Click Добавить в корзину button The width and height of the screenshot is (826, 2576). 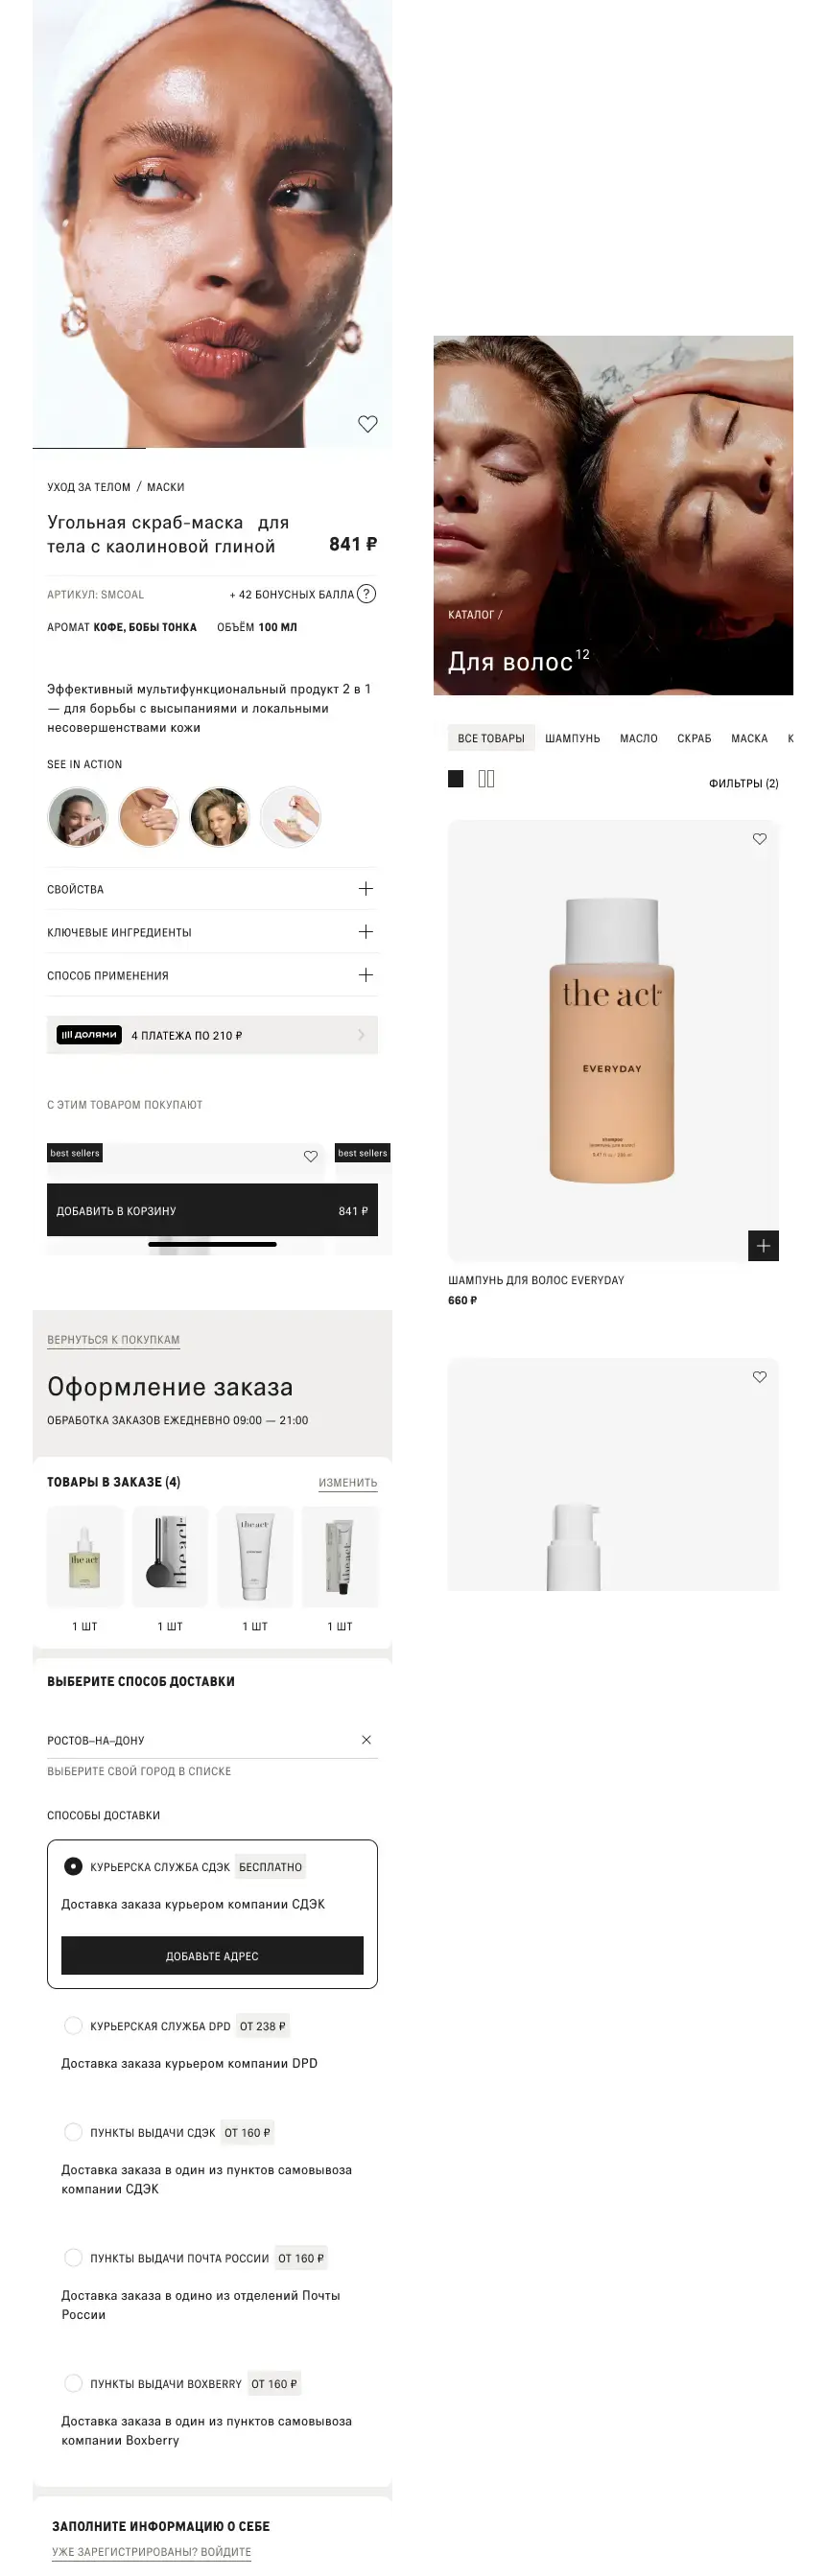click(x=212, y=1210)
